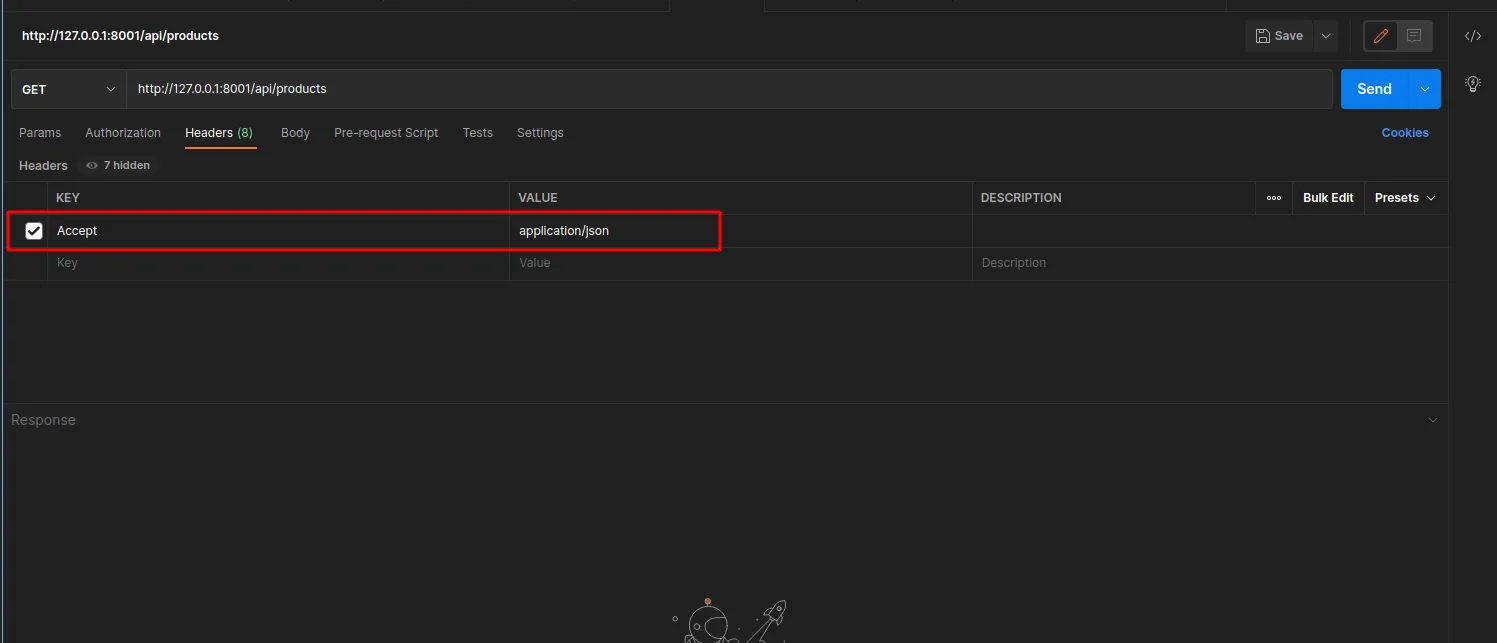
Task: Send the request
Action: coord(1374,89)
